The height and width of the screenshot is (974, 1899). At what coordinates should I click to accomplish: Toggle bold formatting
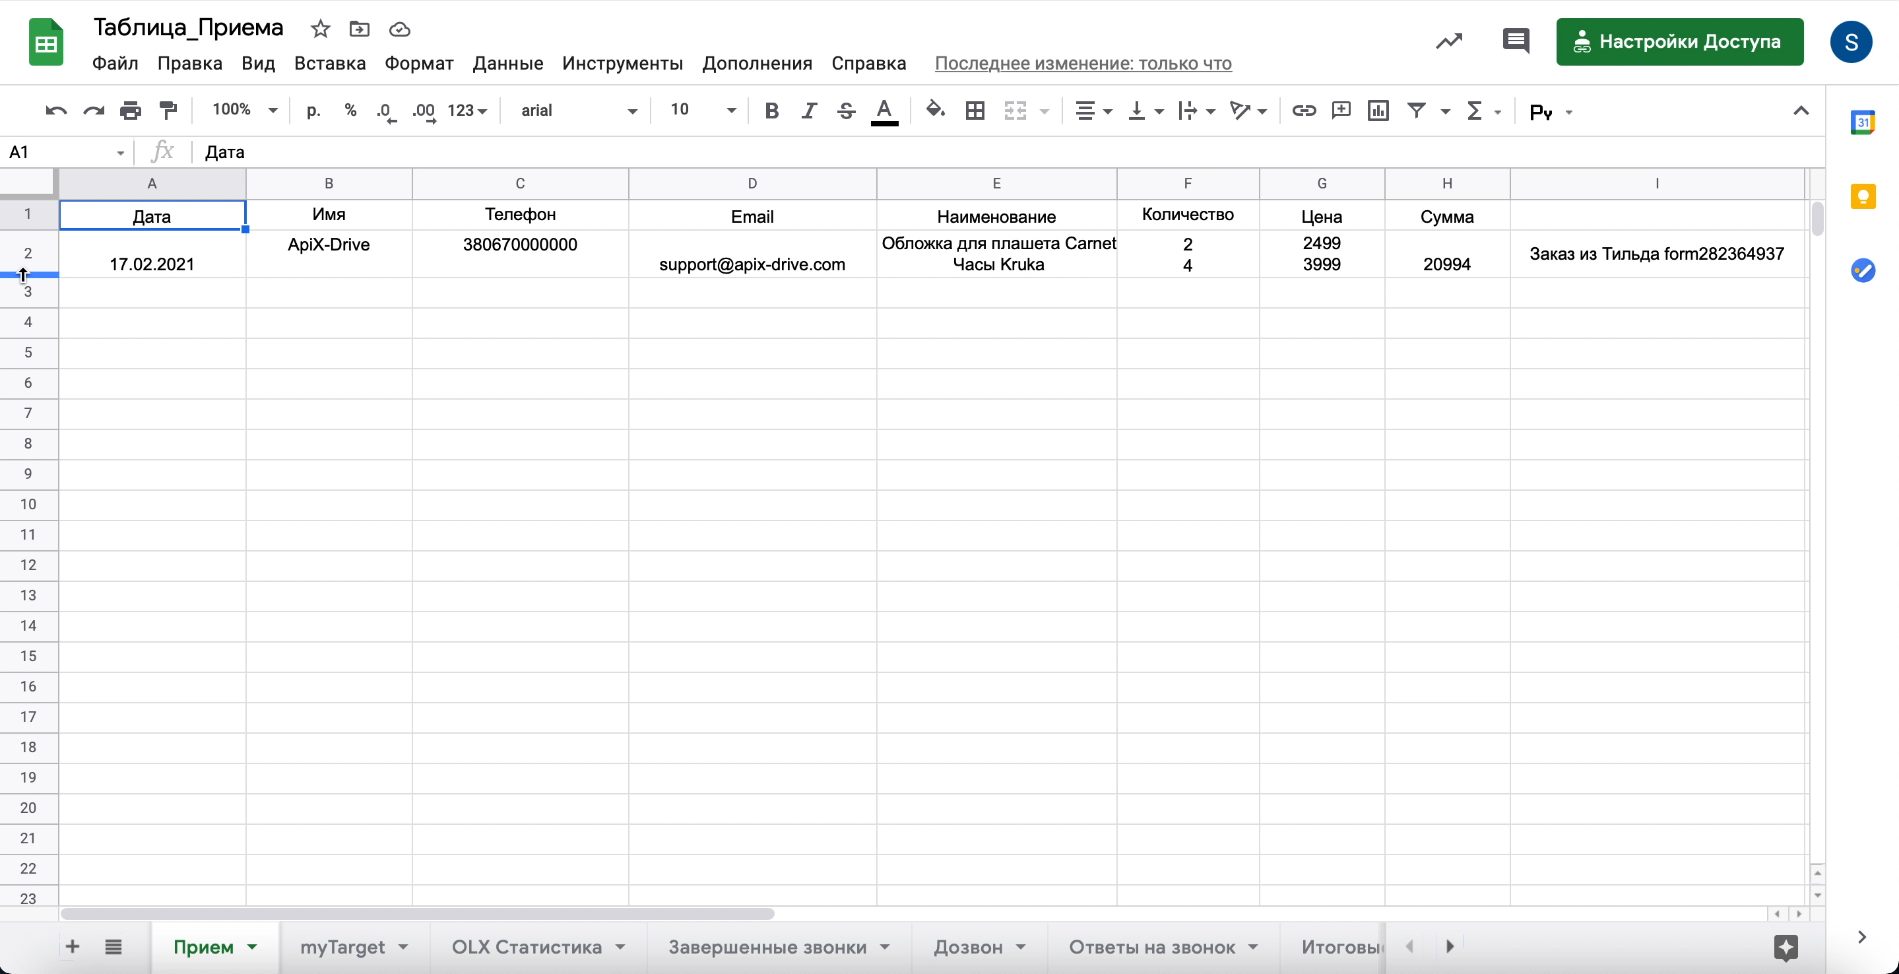(771, 111)
